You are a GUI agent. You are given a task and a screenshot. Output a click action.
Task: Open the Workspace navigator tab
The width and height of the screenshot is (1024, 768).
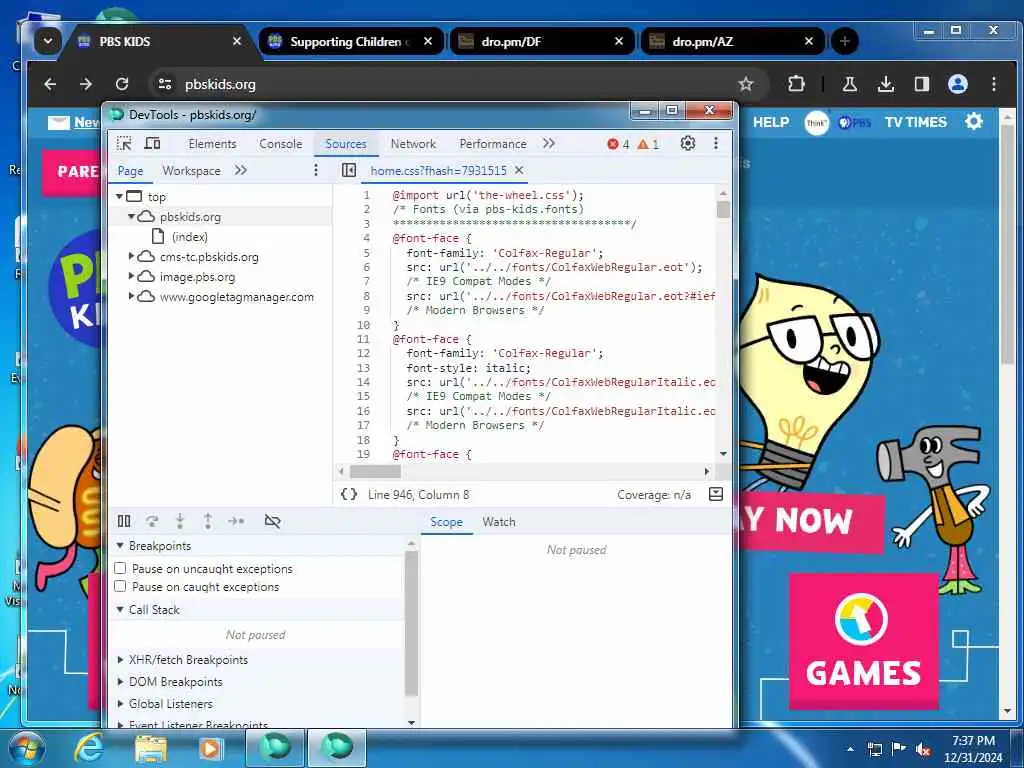[x=191, y=170]
